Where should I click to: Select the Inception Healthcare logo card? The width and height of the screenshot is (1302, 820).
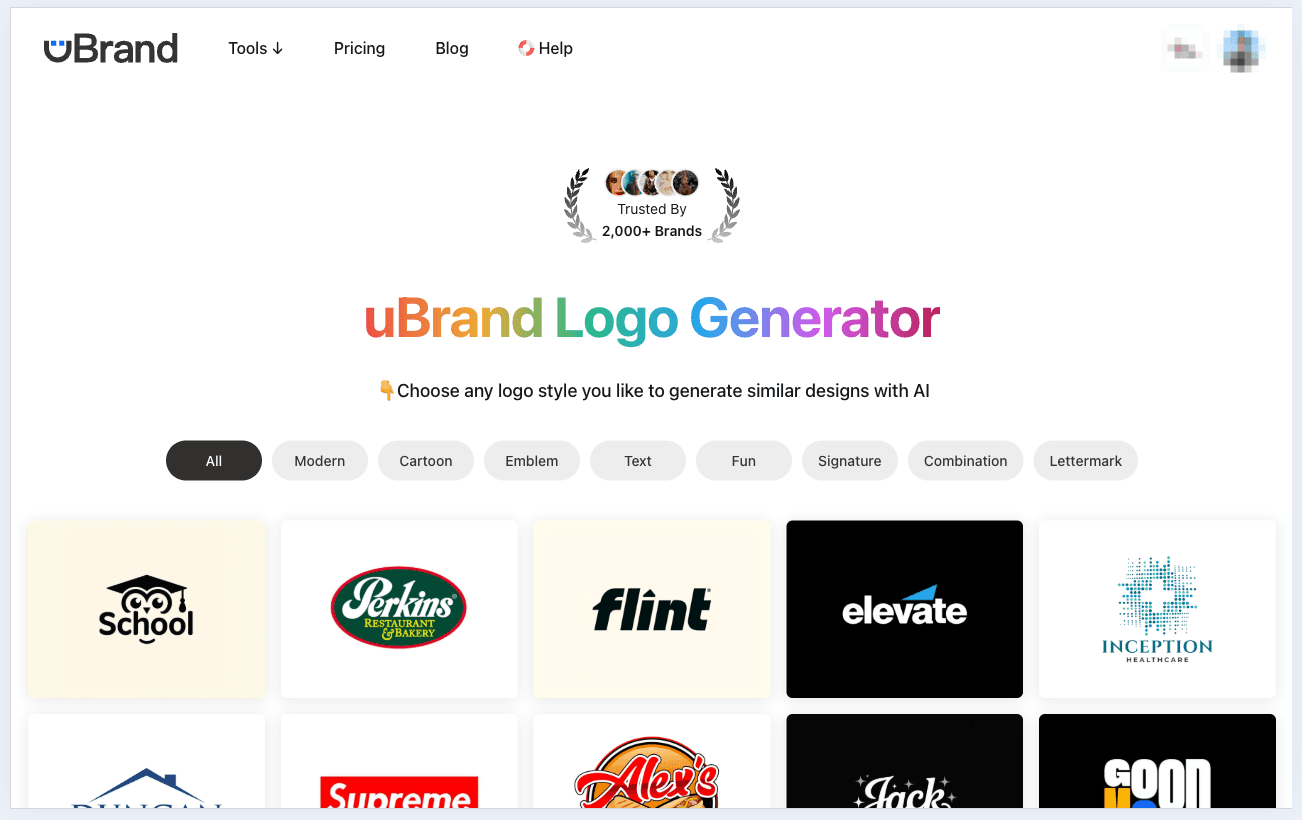pos(1158,609)
